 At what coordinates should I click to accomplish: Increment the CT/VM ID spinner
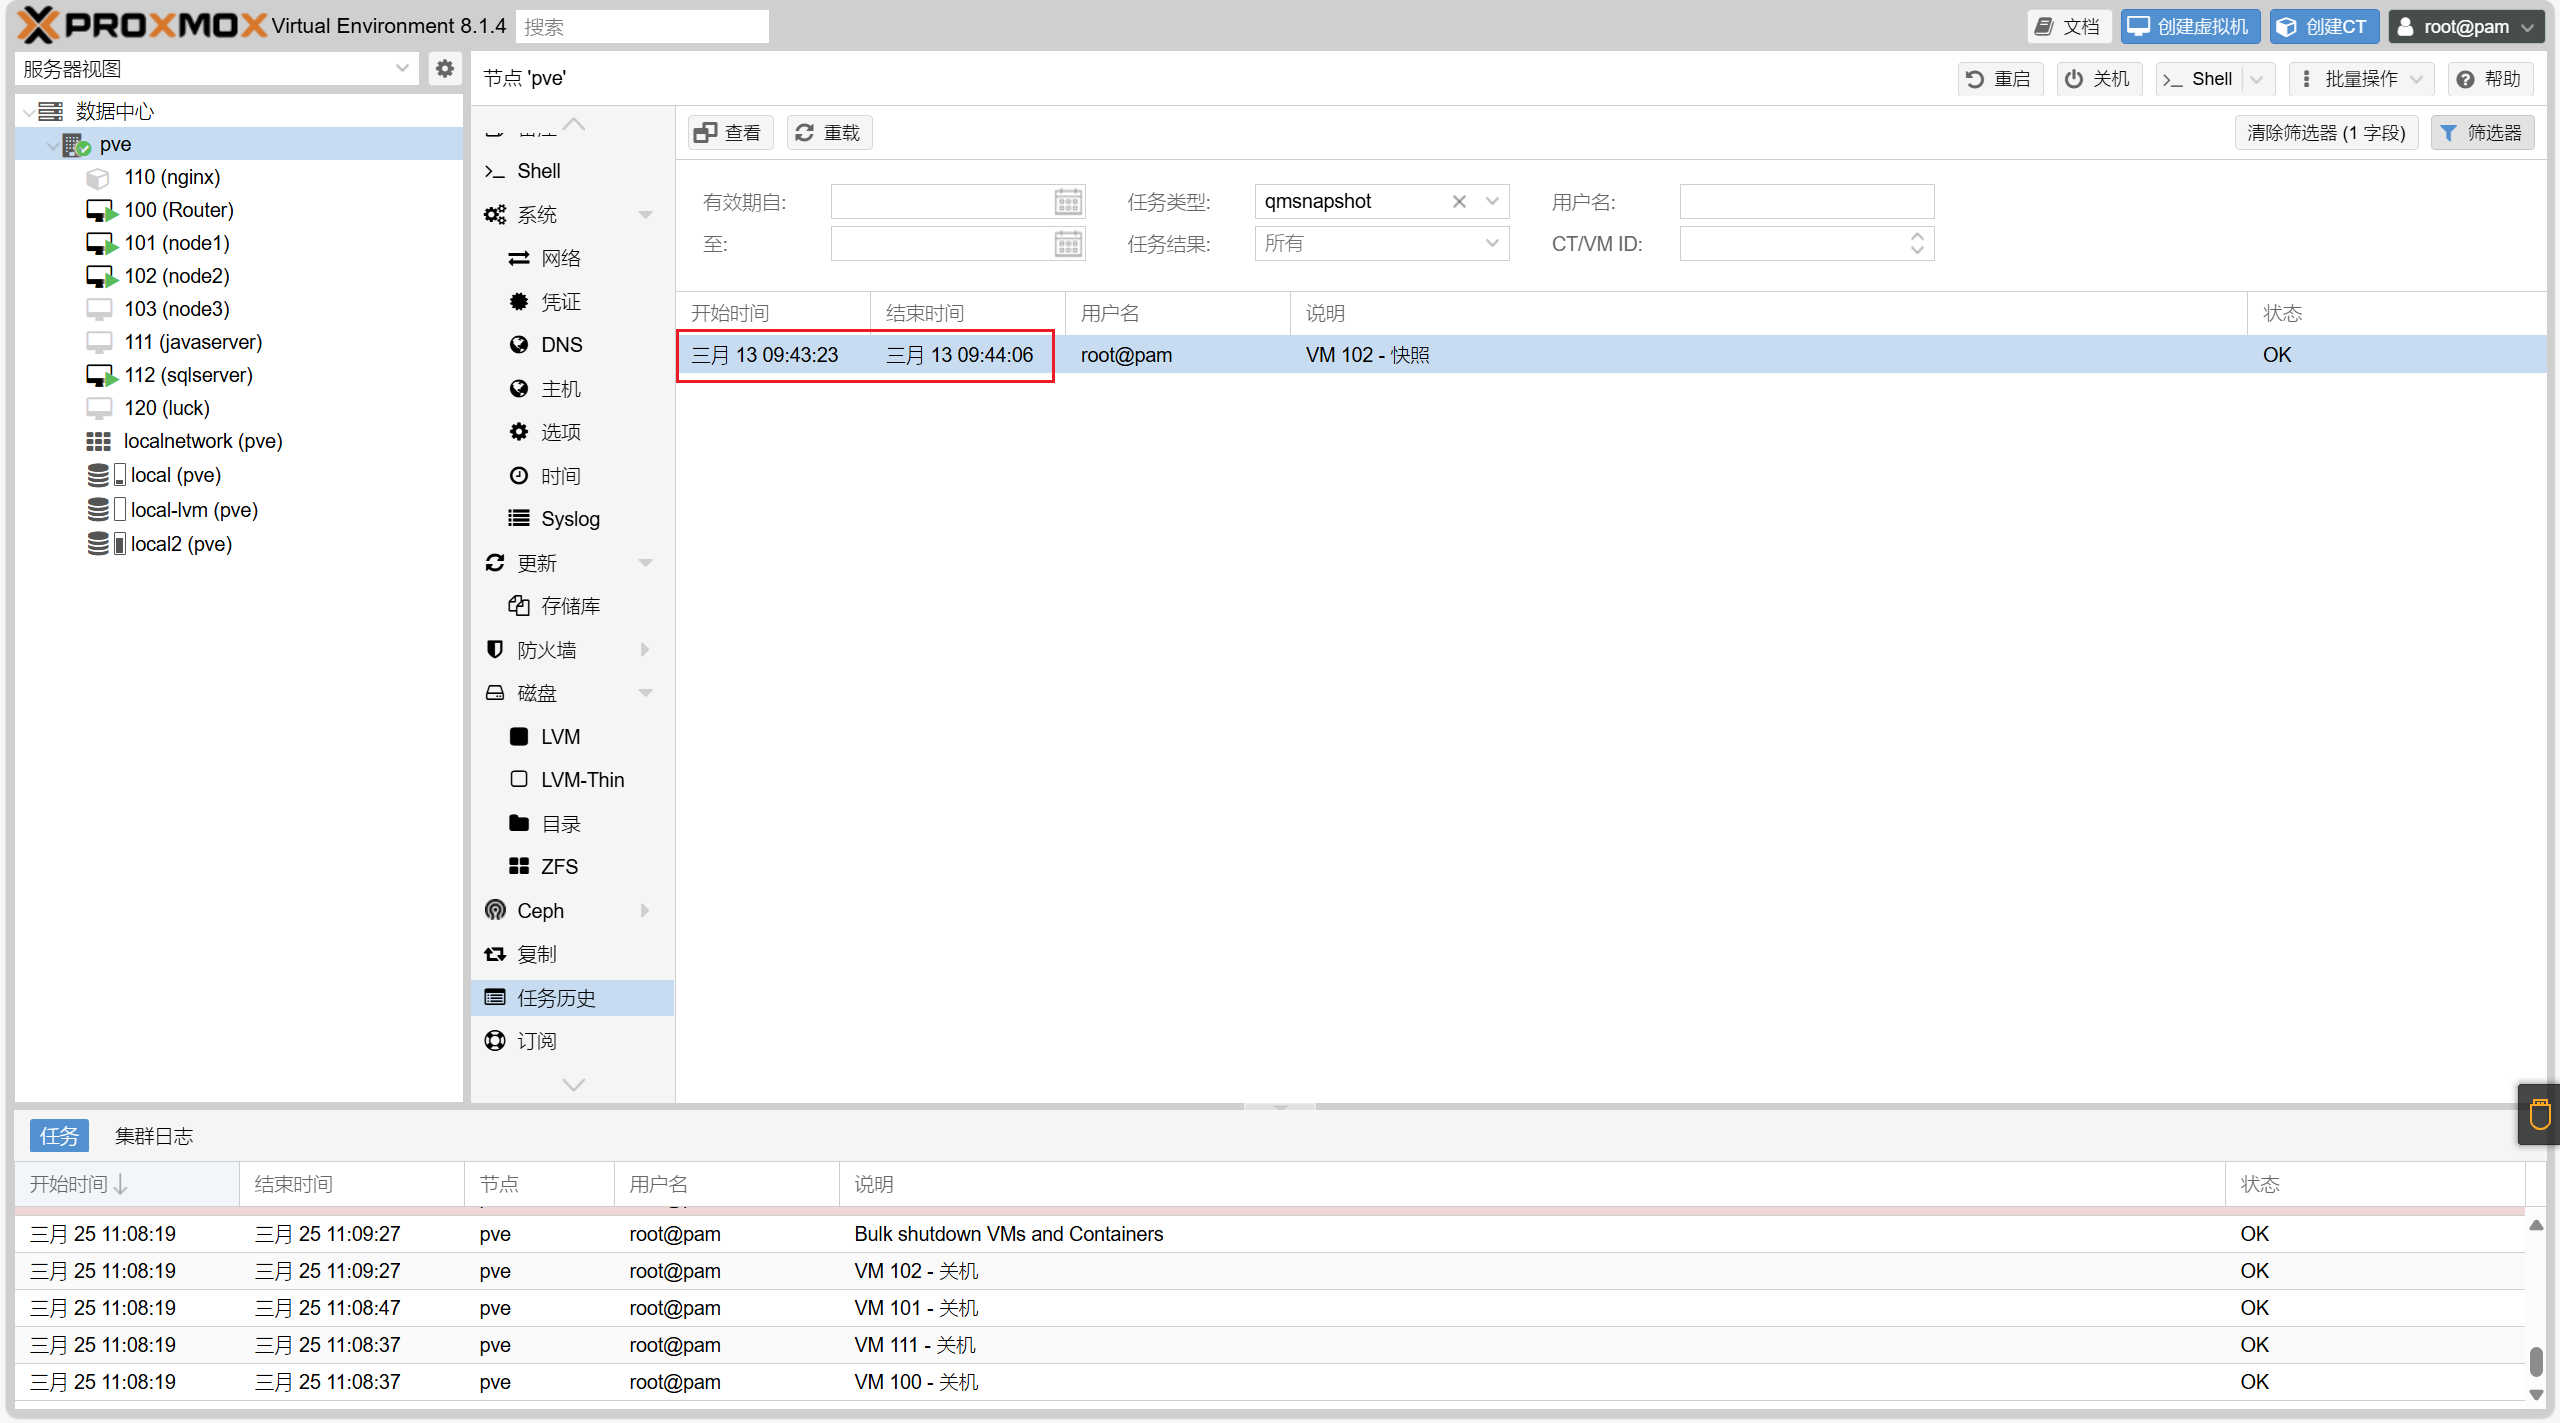1917,237
